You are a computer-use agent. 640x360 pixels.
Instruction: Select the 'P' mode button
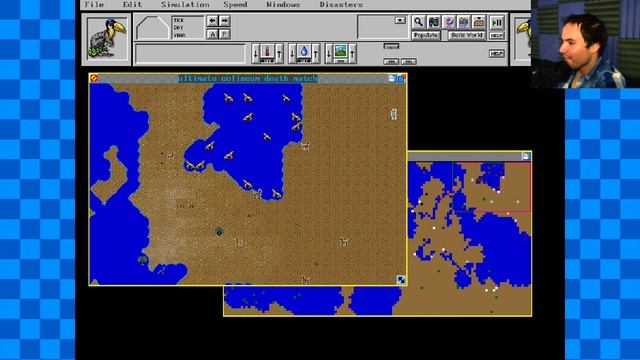click(225, 34)
